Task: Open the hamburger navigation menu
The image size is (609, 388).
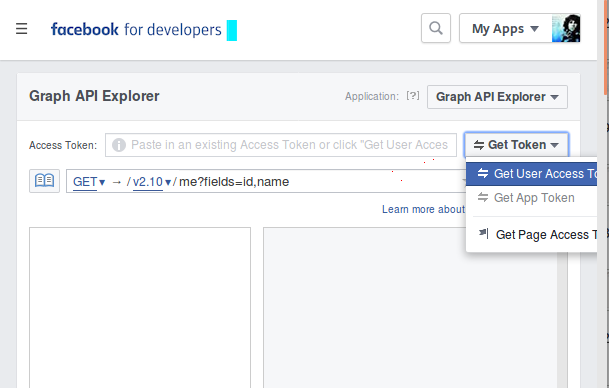Action: click(21, 28)
